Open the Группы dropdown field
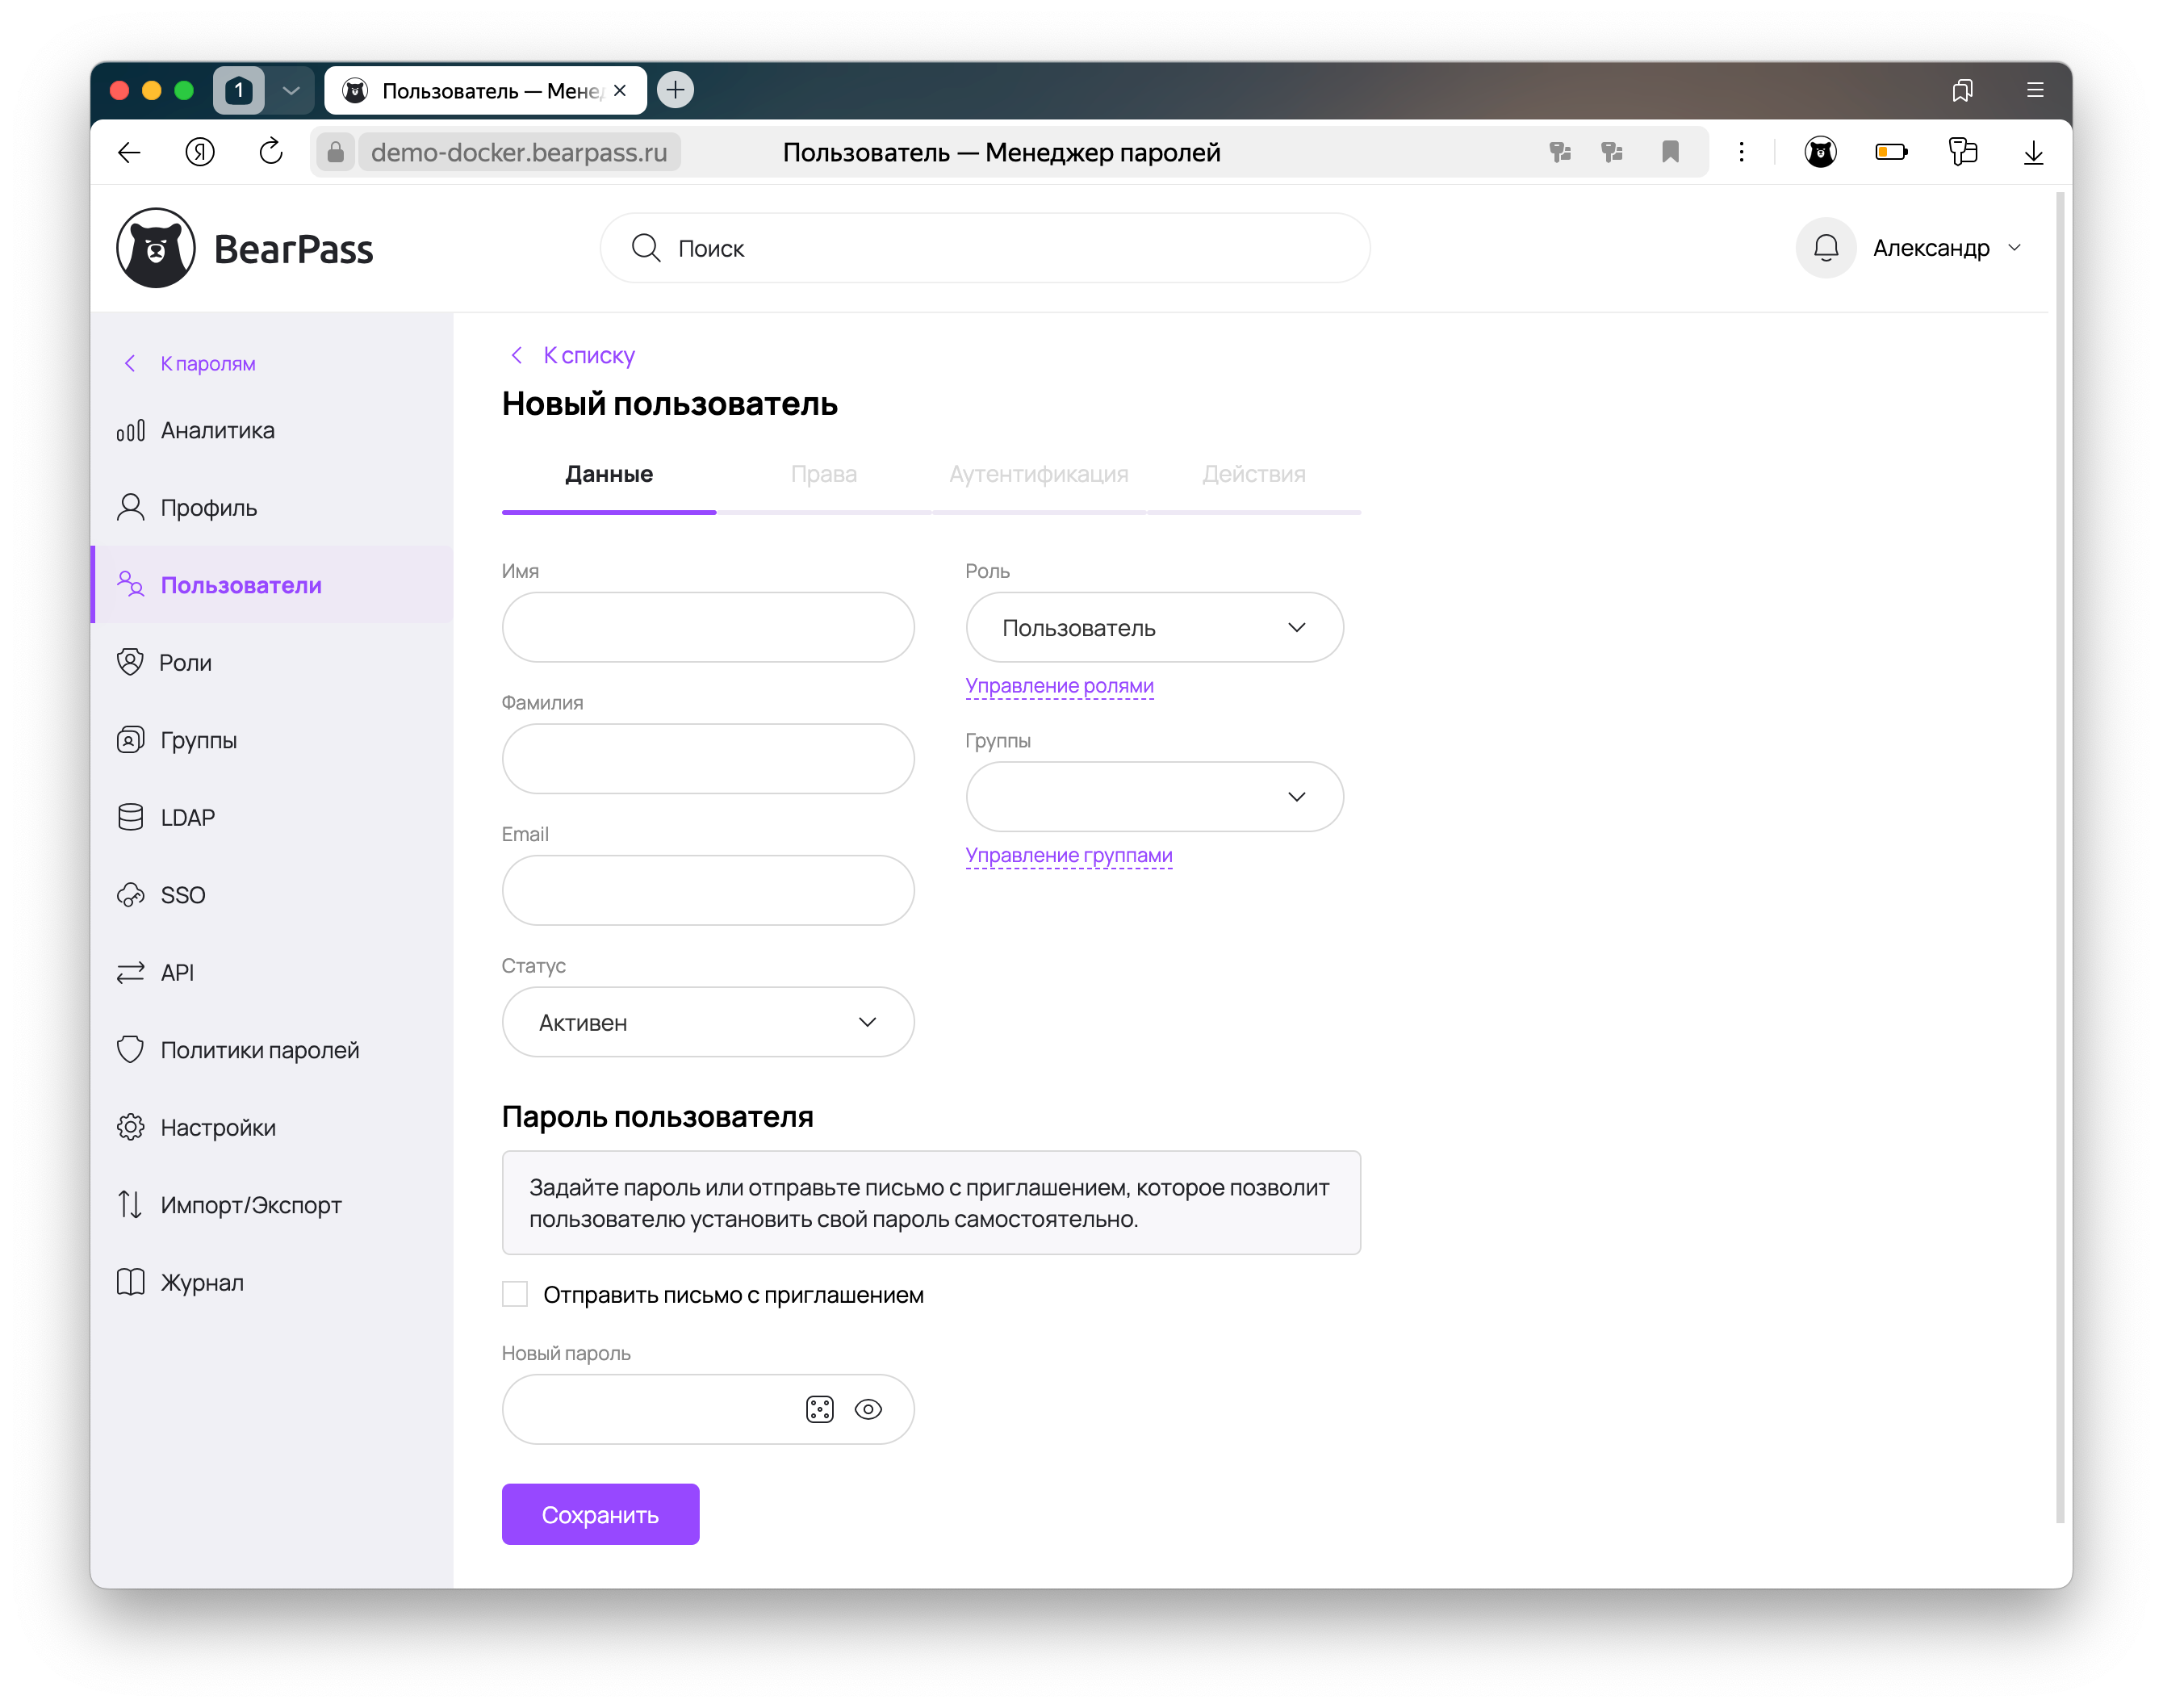 (1154, 797)
